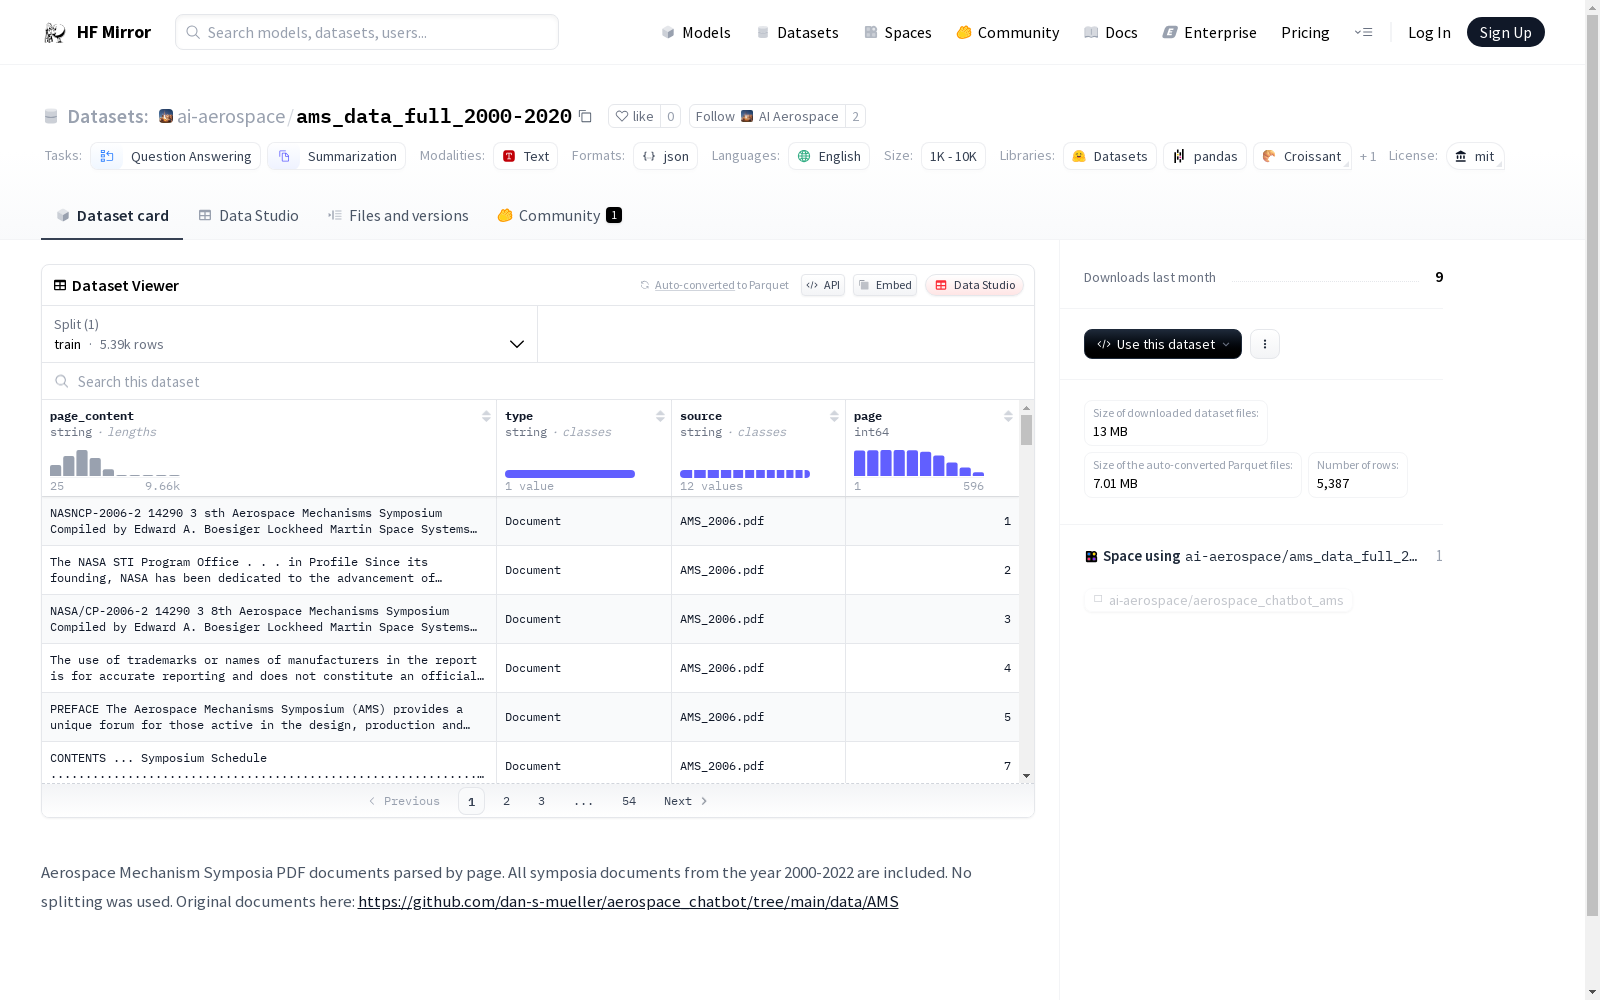Open the Use this dataset dropdown
The image size is (1600, 1000).
1163,344
